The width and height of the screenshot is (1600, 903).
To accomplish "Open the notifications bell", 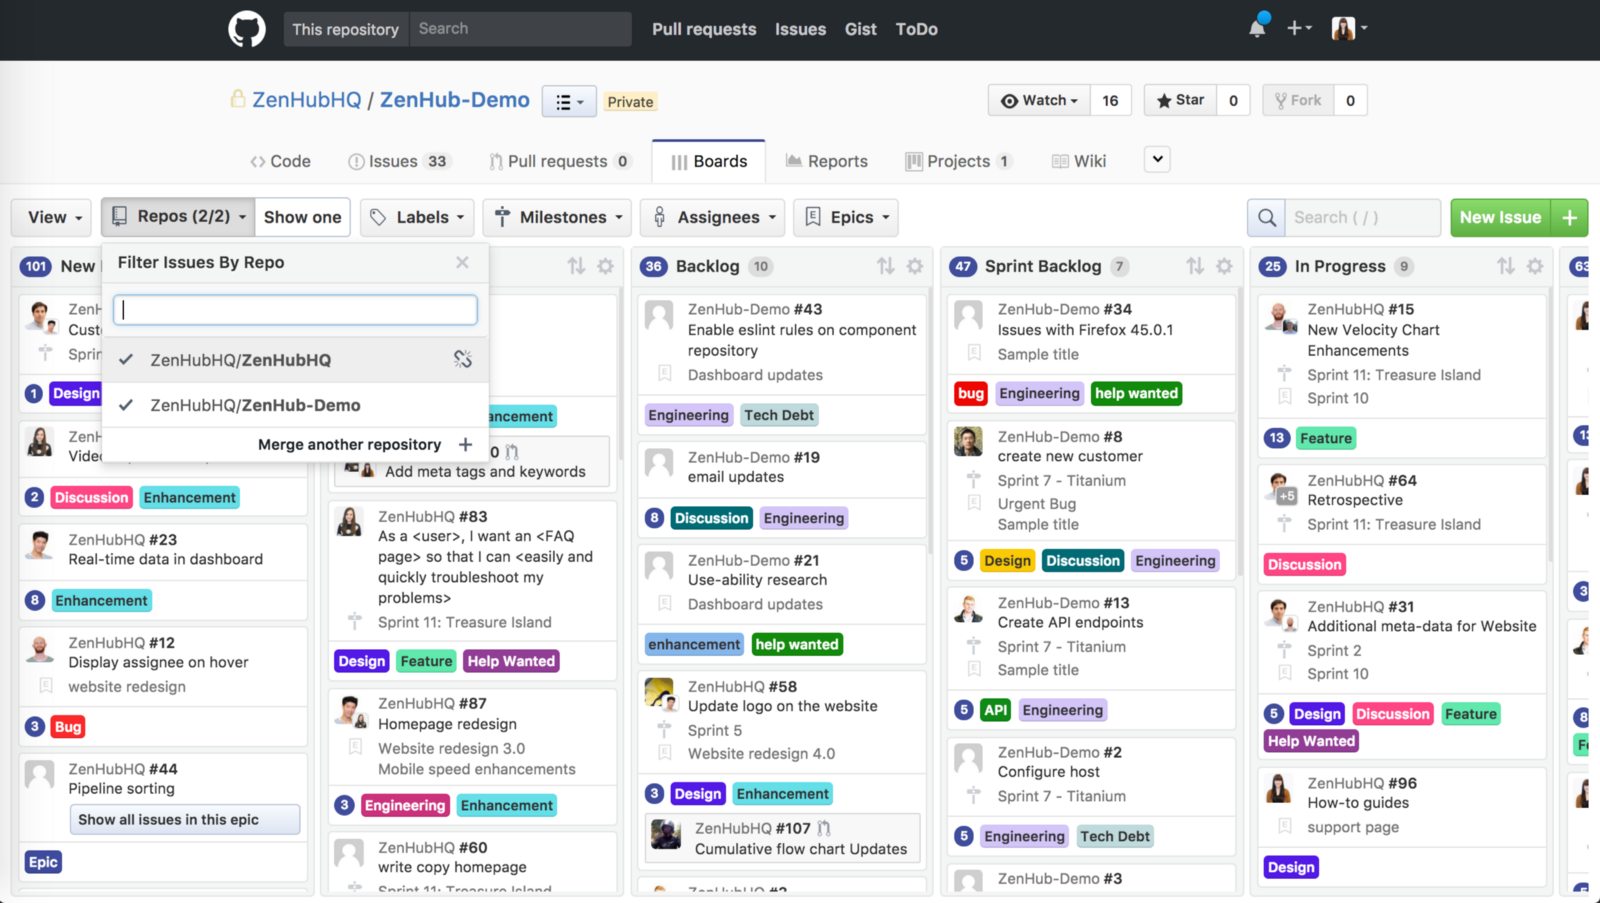I will [1257, 28].
